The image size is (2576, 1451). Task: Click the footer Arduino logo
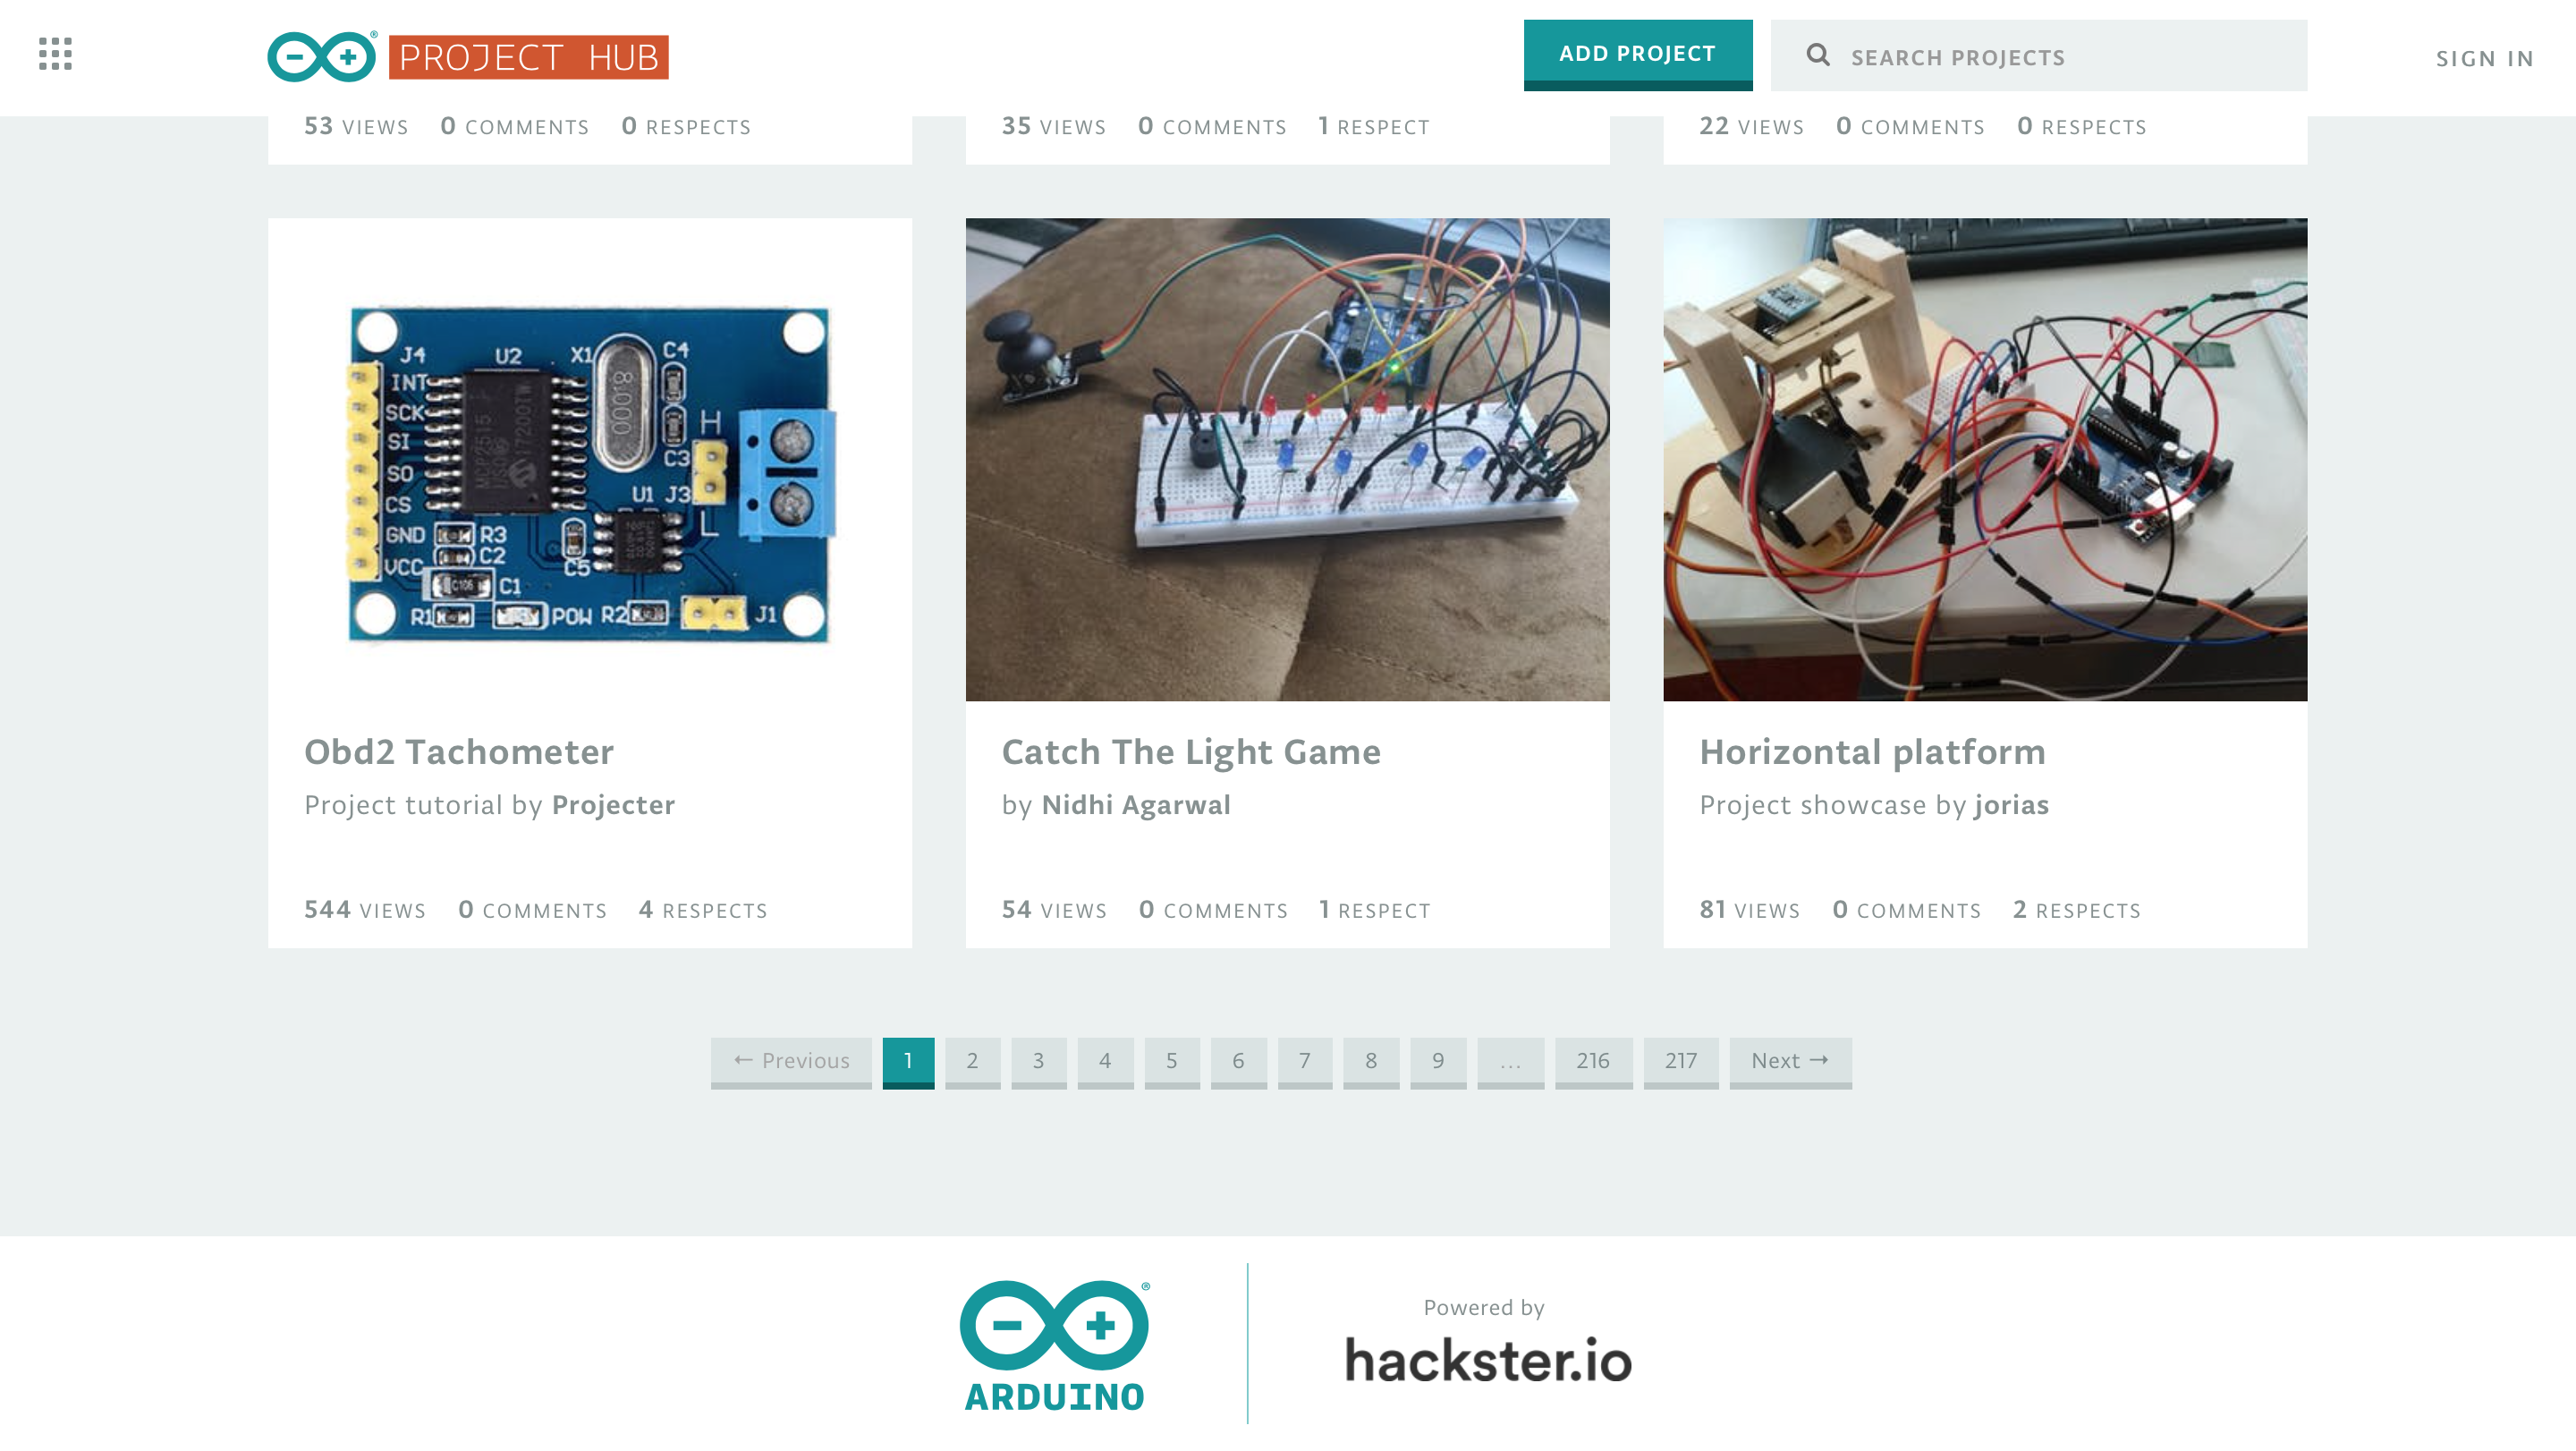click(x=1054, y=1345)
